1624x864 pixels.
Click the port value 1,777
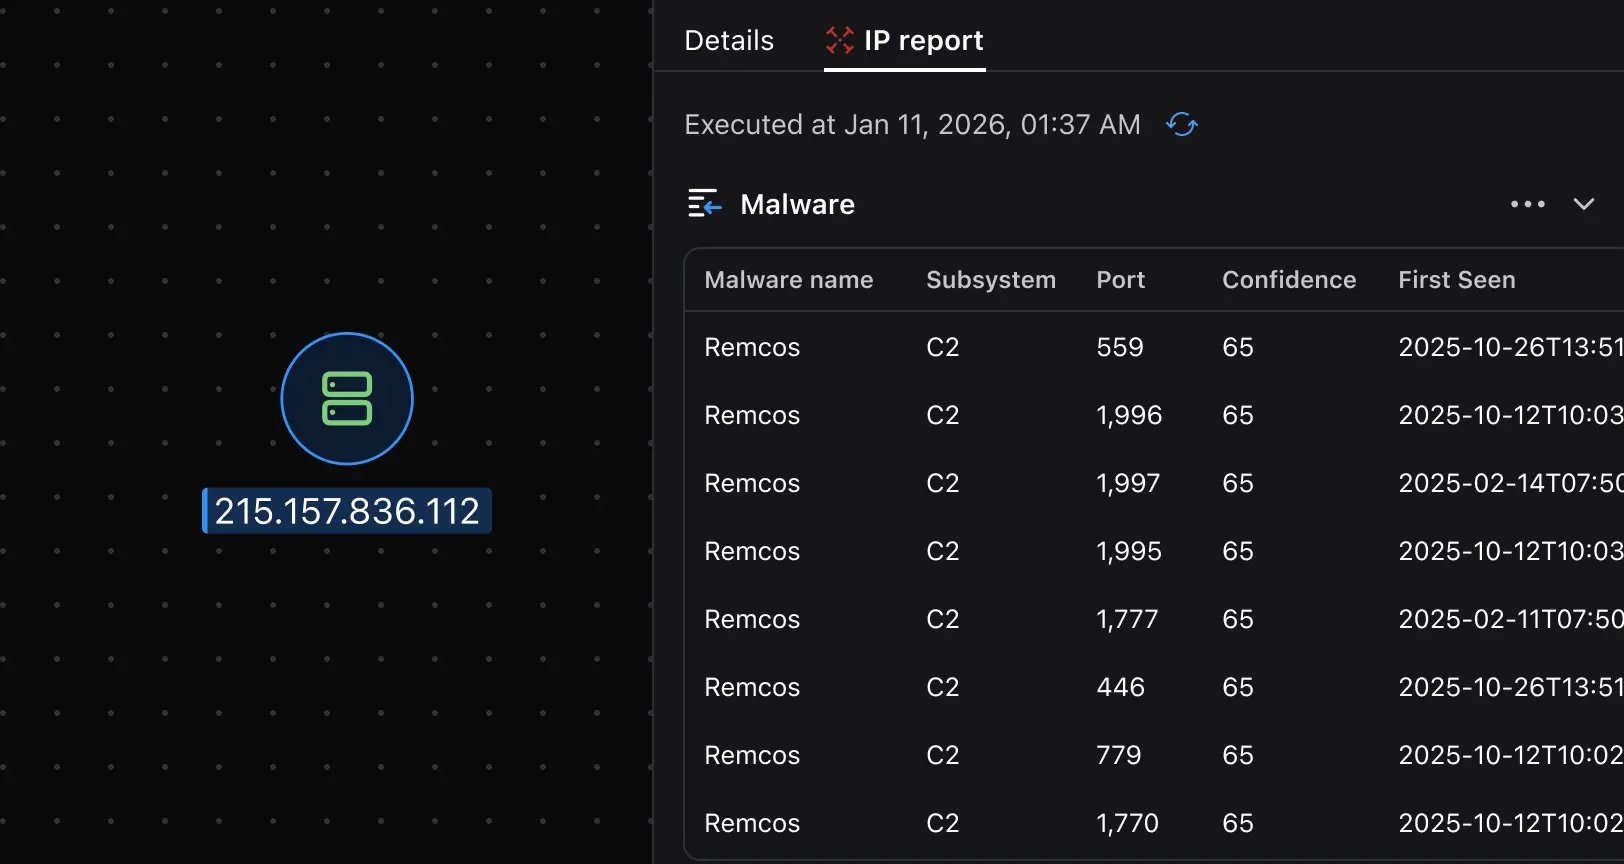click(1127, 619)
